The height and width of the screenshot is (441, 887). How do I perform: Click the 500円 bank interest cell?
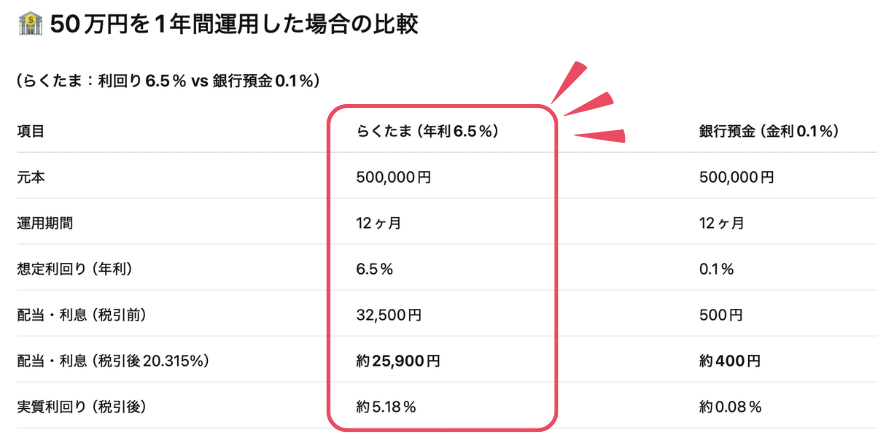(x=721, y=315)
